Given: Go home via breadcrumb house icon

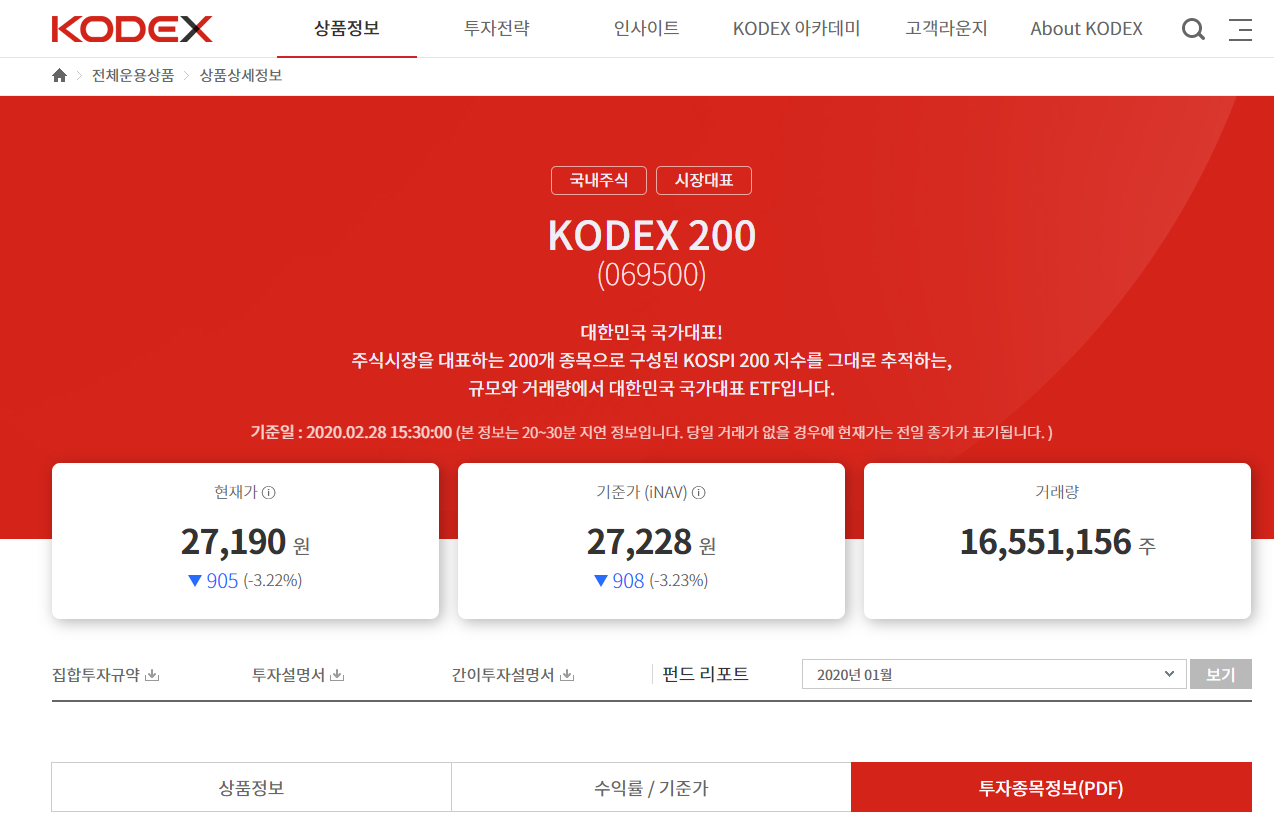Looking at the screenshot, I should point(59,75).
